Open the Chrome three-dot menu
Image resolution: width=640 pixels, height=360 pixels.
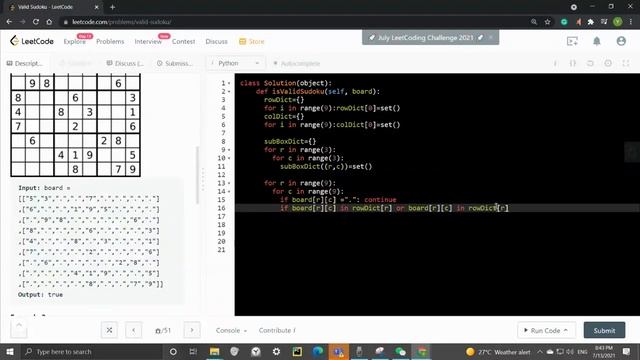(x=632, y=22)
